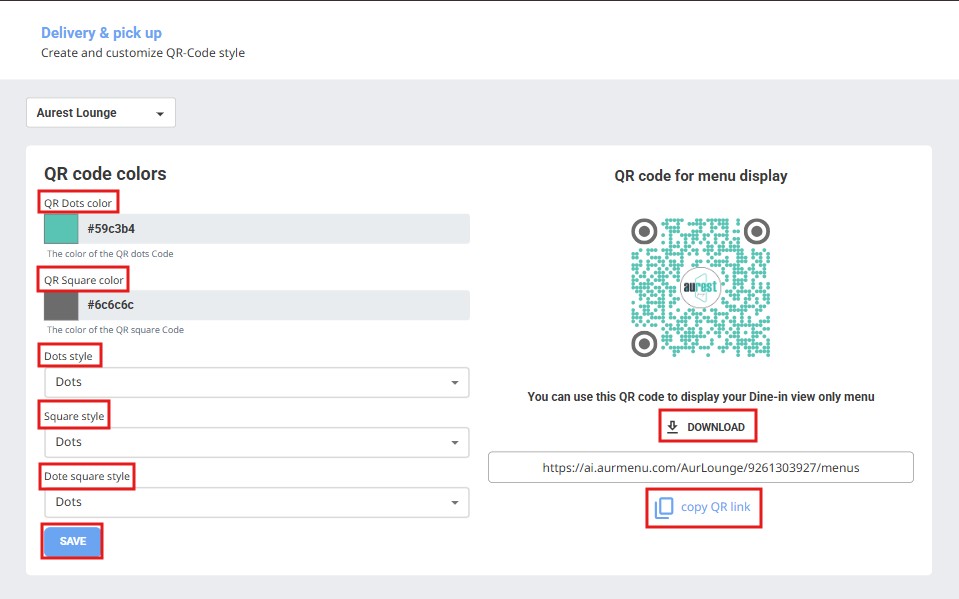This screenshot has width=959, height=599.
Task: Click the download arrow icon
Action: 673,427
